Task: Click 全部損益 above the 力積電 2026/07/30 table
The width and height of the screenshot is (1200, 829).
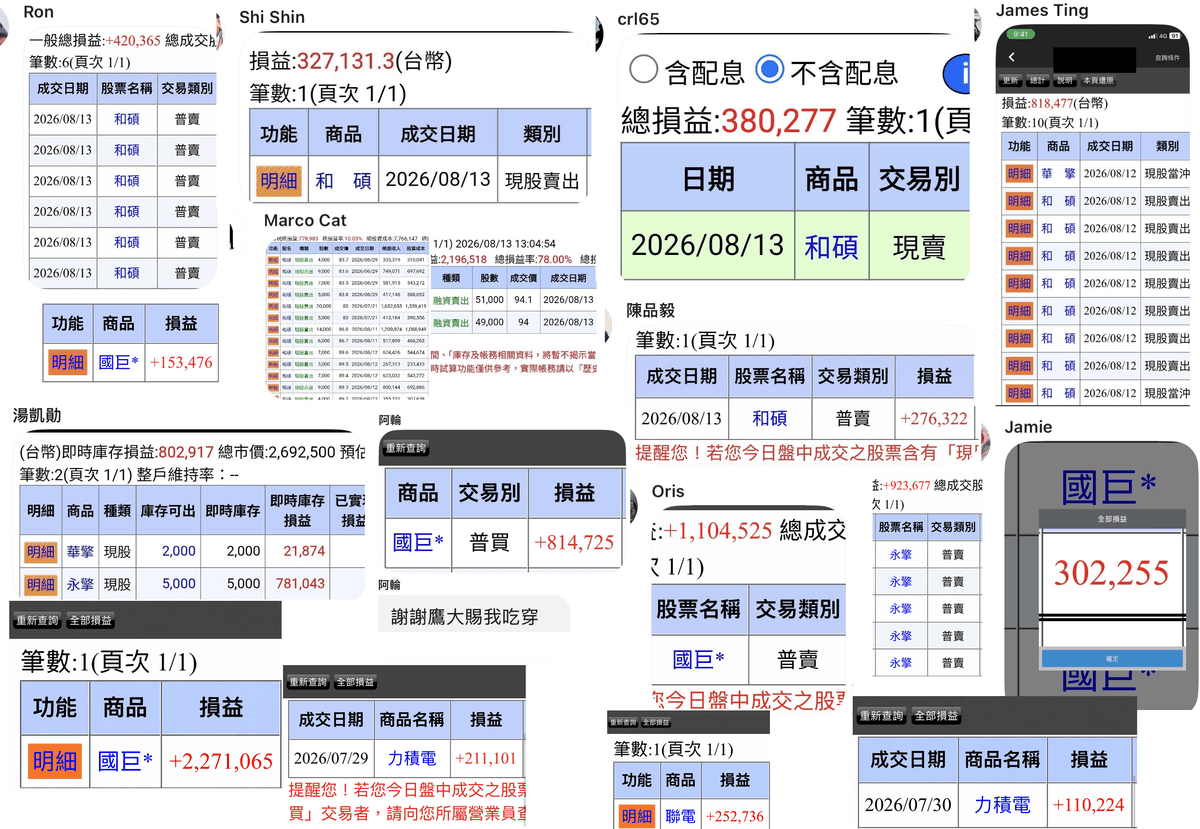Action: (938, 716)
